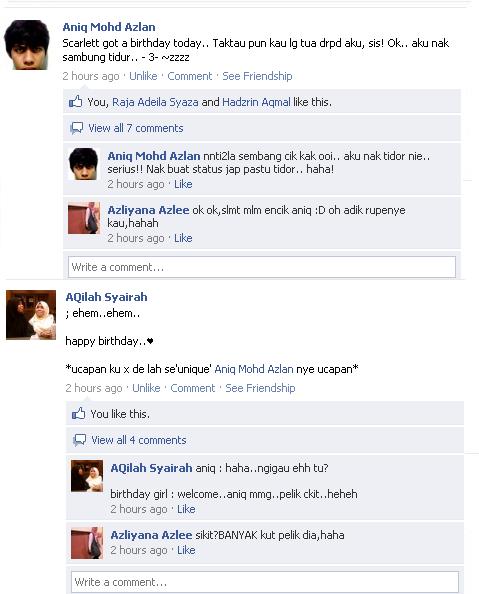This screenshot has height=594, width=479.
Task: Open Raja Adeila Syaza's profile link
Action: [x=155, y=102]
